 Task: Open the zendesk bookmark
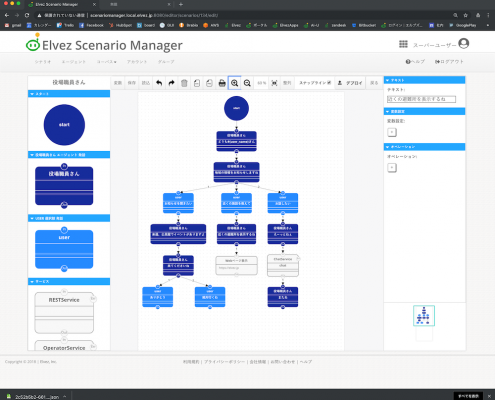335,25
